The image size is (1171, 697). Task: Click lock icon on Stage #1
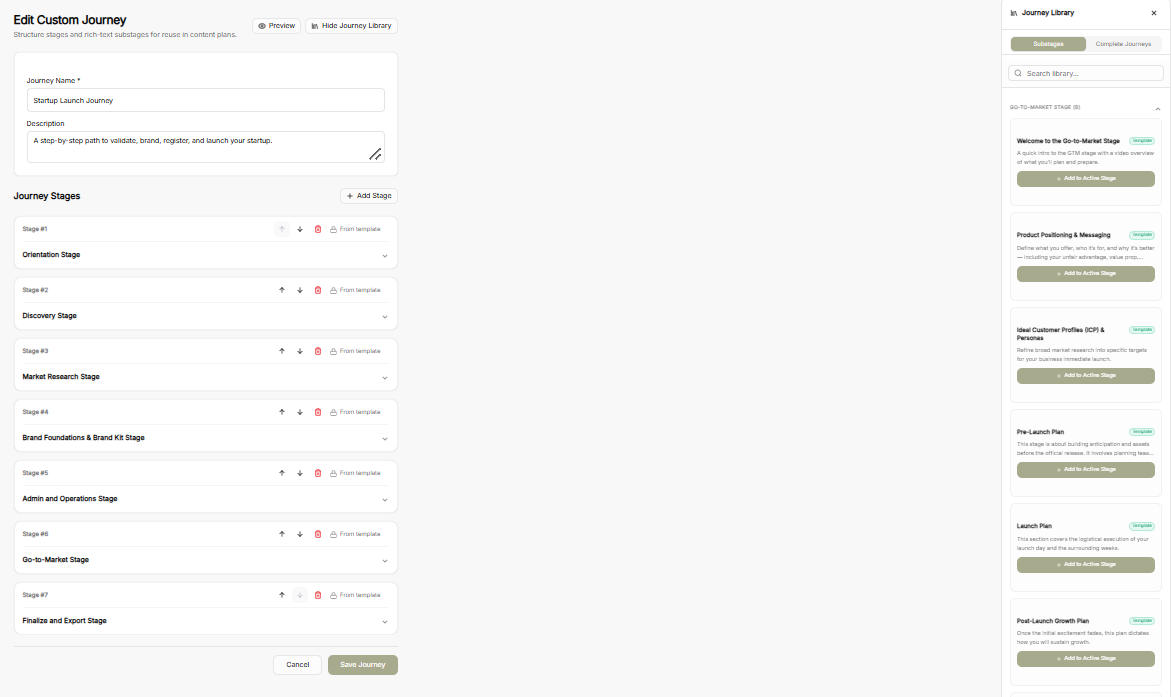click(333, 229)
